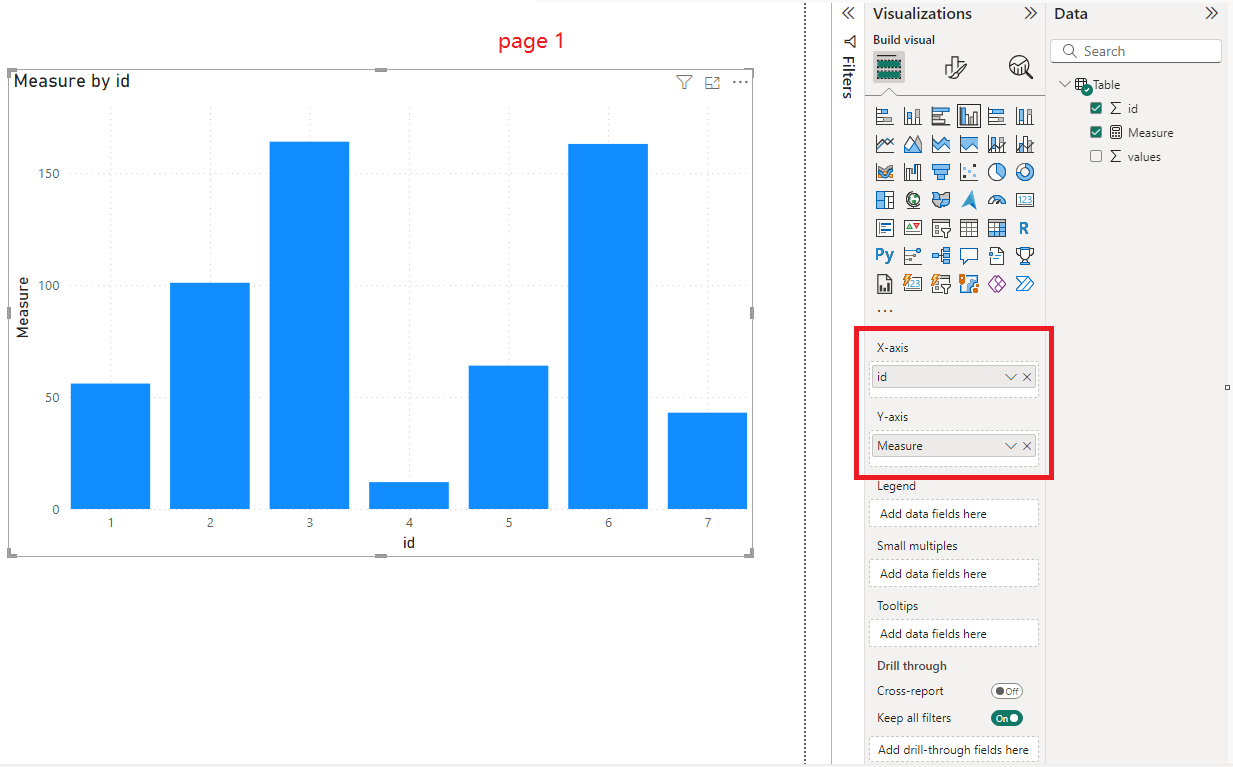Collapse the Table tree node
The image size is (1233, 767).
point(1065,85)
